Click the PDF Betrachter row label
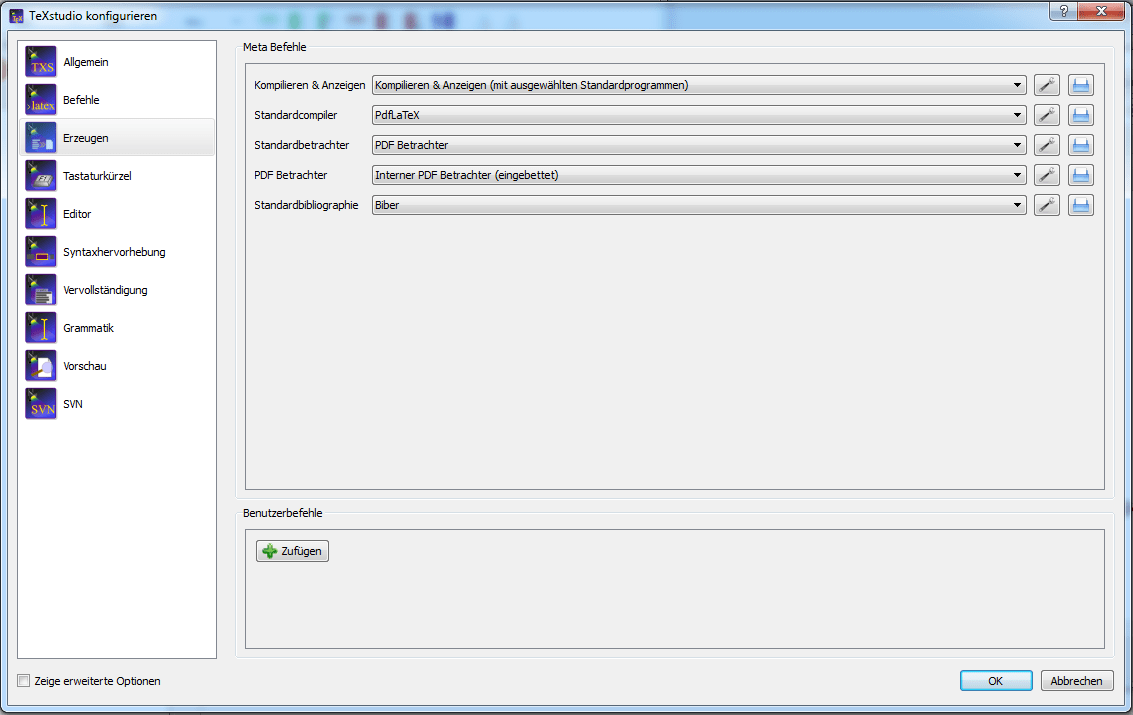Viewport: 1133px width, 715px height. 290,175
